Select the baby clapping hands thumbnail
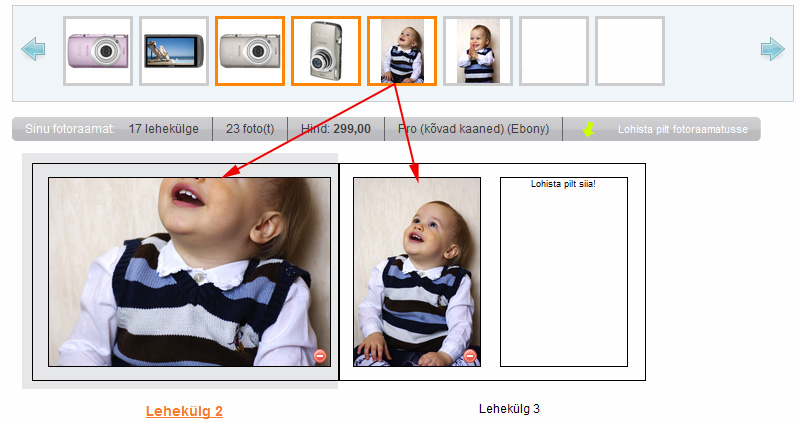 [x=478, y=51]
